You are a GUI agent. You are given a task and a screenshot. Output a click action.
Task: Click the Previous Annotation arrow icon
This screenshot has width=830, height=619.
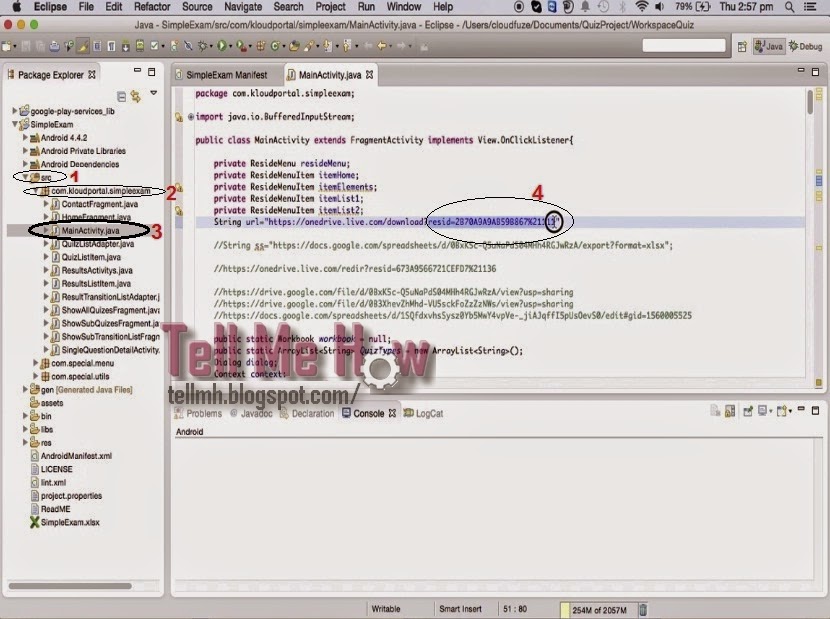point(346,47)
